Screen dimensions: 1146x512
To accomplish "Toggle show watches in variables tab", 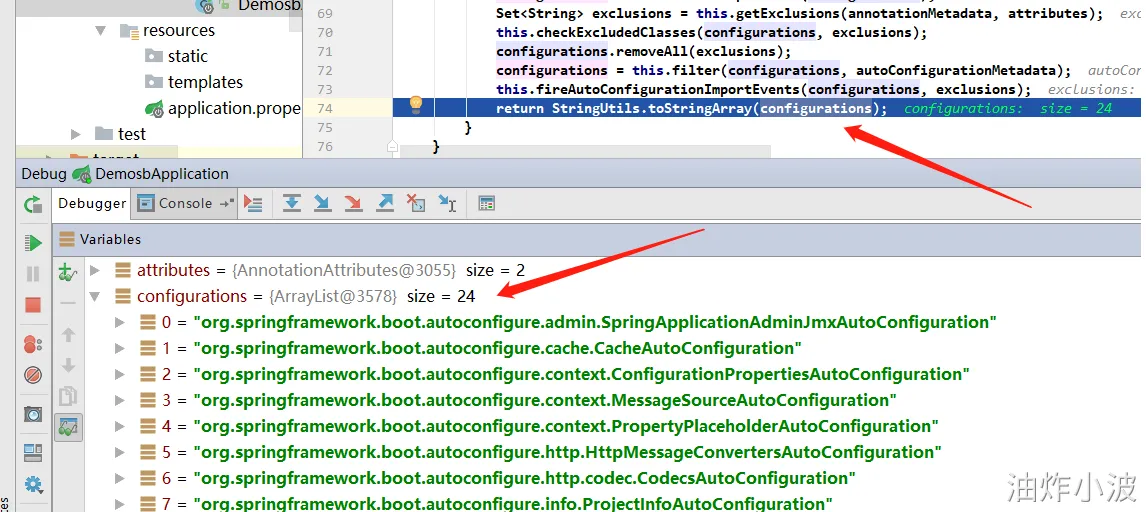I will click(x=68, y=427).
